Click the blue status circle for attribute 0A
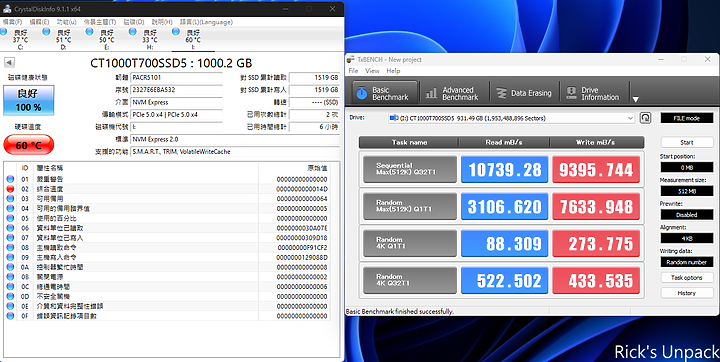 click(x=10, y=267)
